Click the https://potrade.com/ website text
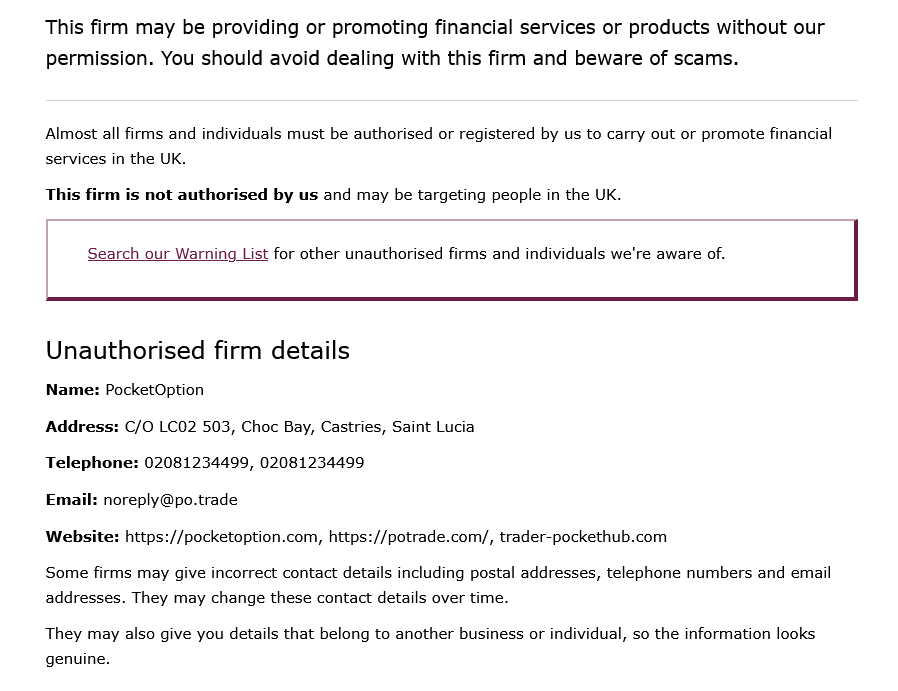This screenshot has width=898, height=691. [410, 537]
